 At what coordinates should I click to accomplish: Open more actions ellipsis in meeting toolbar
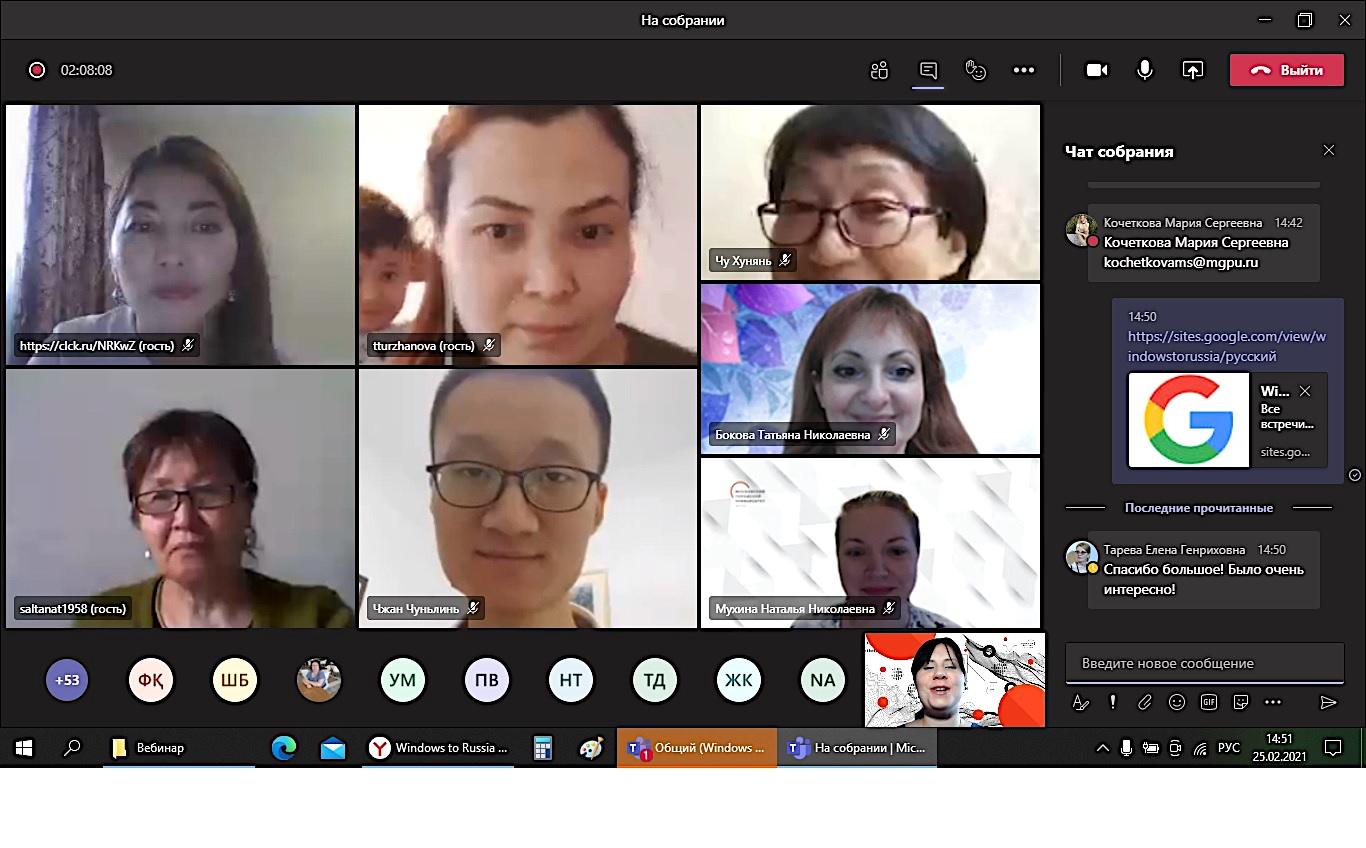click(1023, 70)
